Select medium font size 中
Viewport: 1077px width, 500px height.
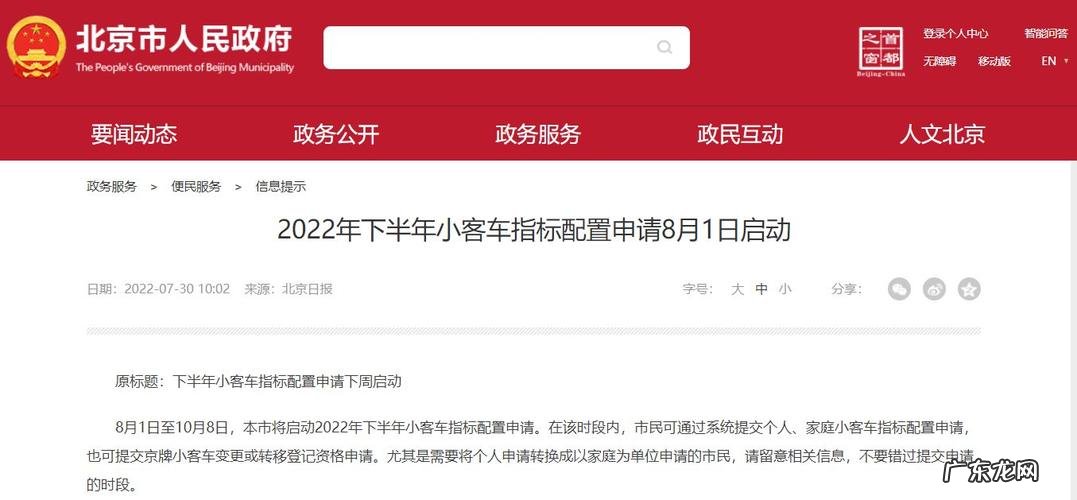pos(761,289)
